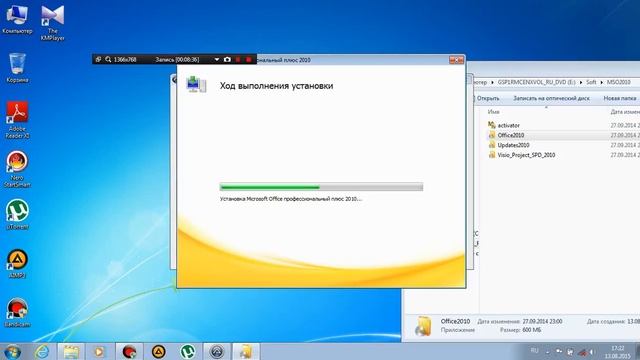Click GSP1RMCENXVOL_RU_DVD (E:) breadcrumb segment

(x=536, y=82)
